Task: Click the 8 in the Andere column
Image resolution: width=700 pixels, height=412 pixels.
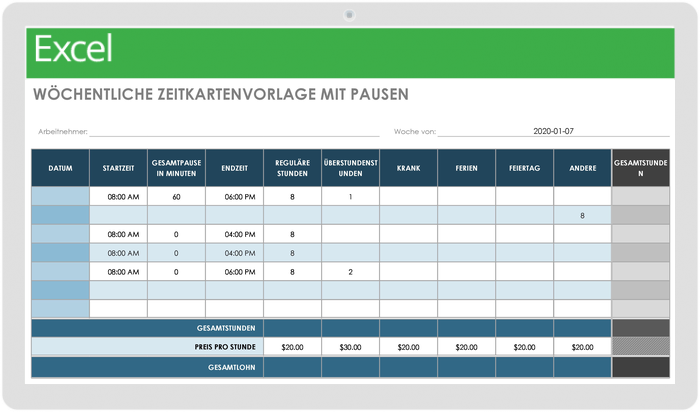Action: pyautogui.click(x=583, y=215)
